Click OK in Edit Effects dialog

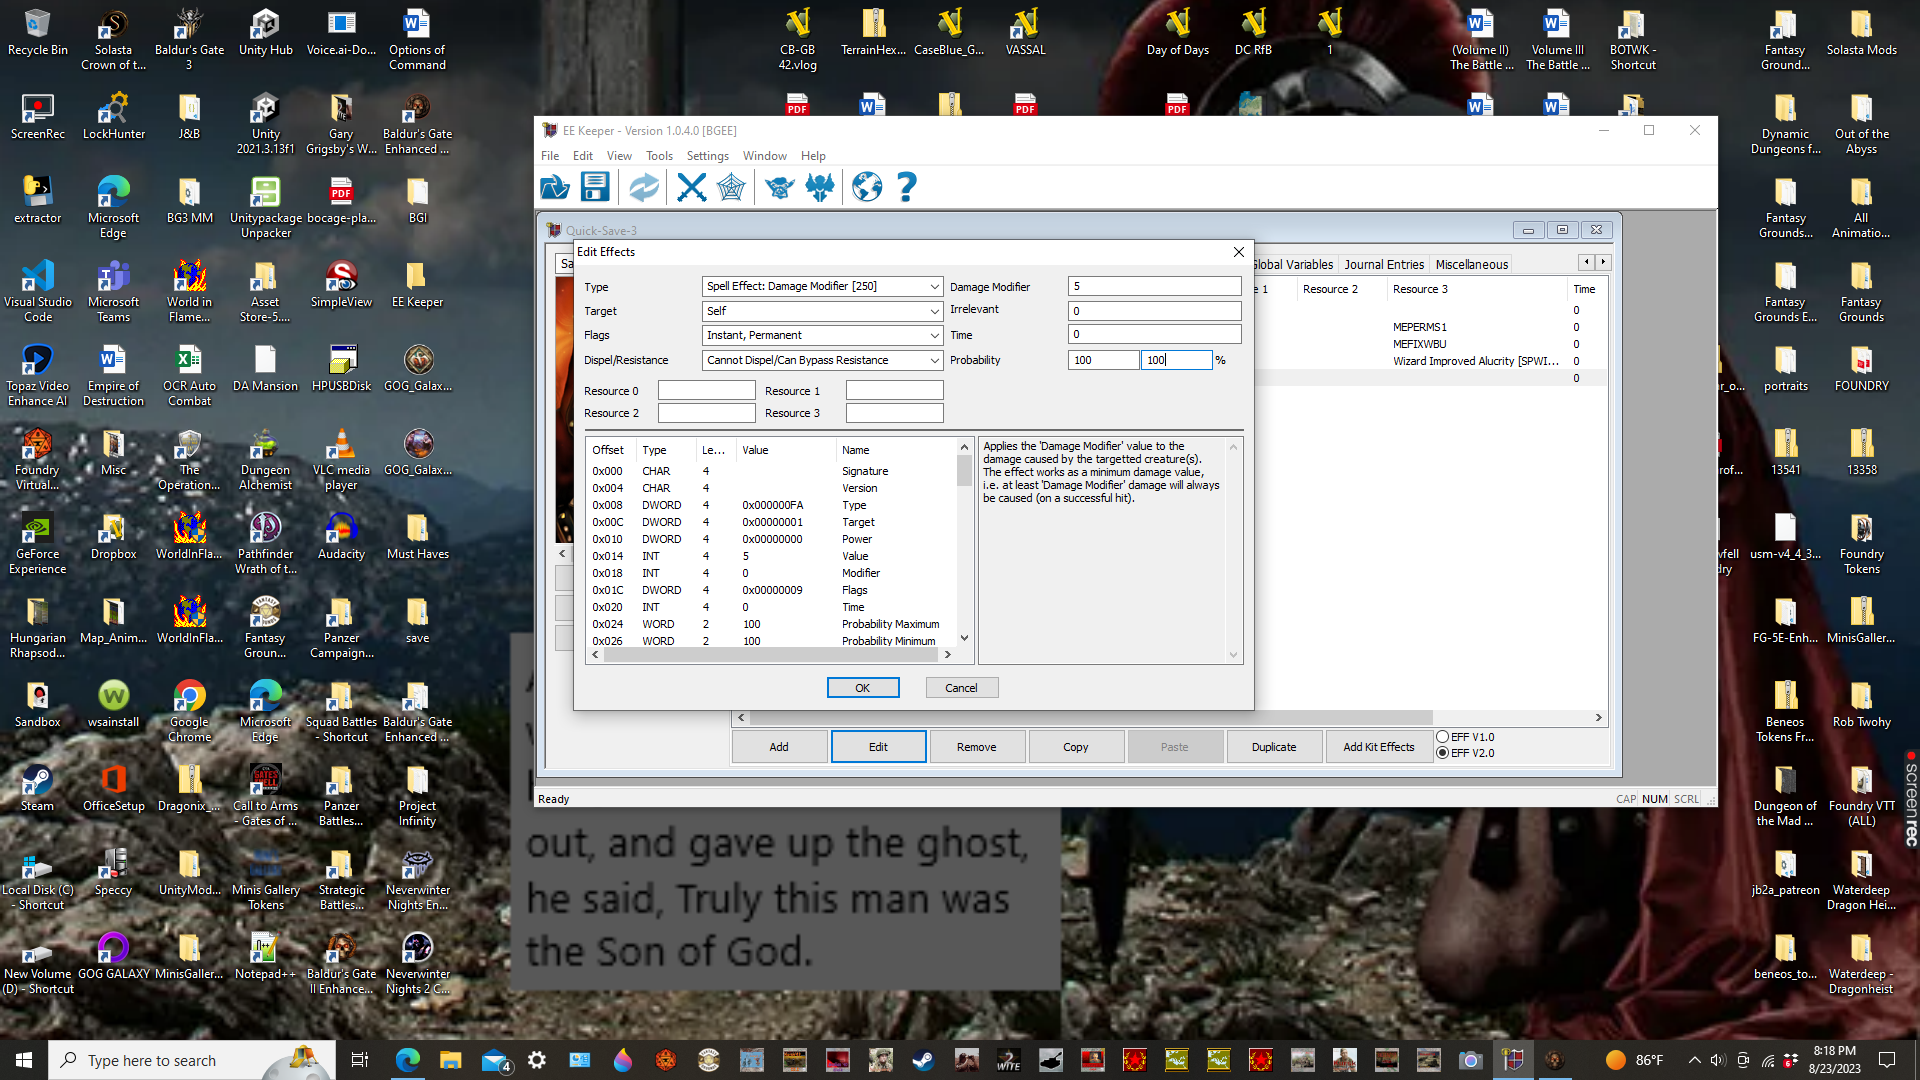(x=862, y=688)
